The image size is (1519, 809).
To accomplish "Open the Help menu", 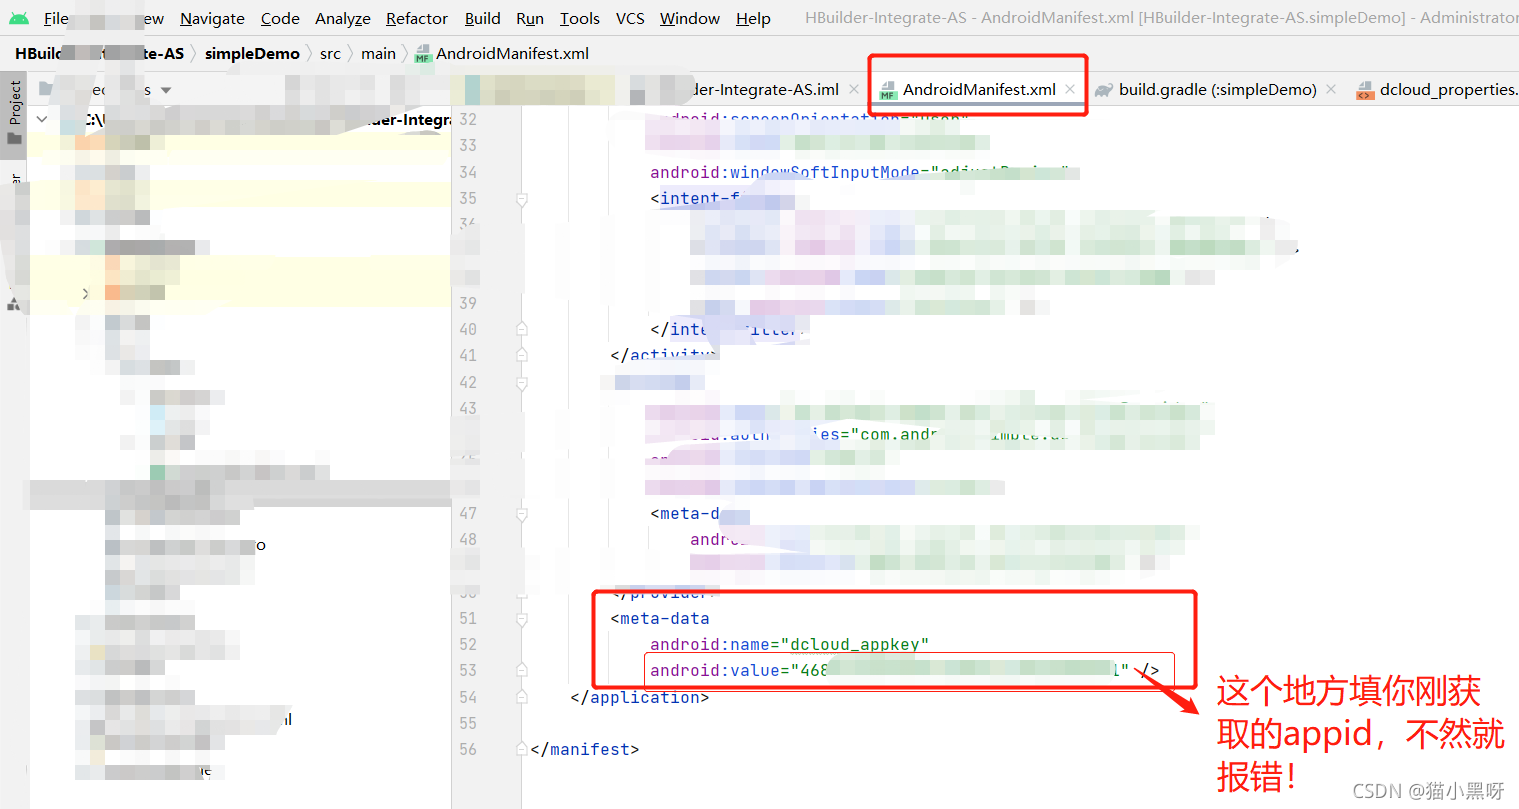I will (753, 18).
